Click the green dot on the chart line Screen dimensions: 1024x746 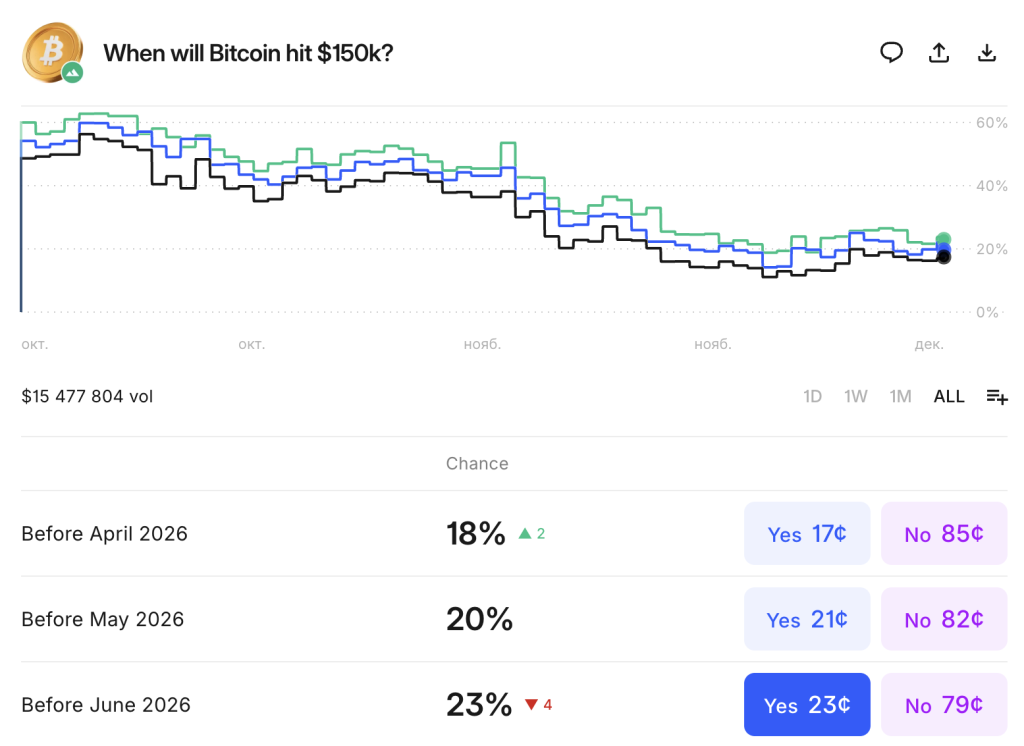coord(943,236)
